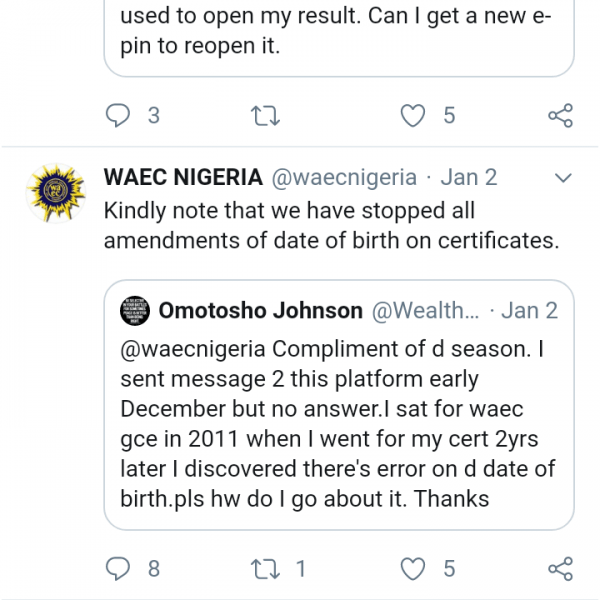Open tweet options chevron for WAEC NIGERIA
Screen dimensions: 600x600
562,178
